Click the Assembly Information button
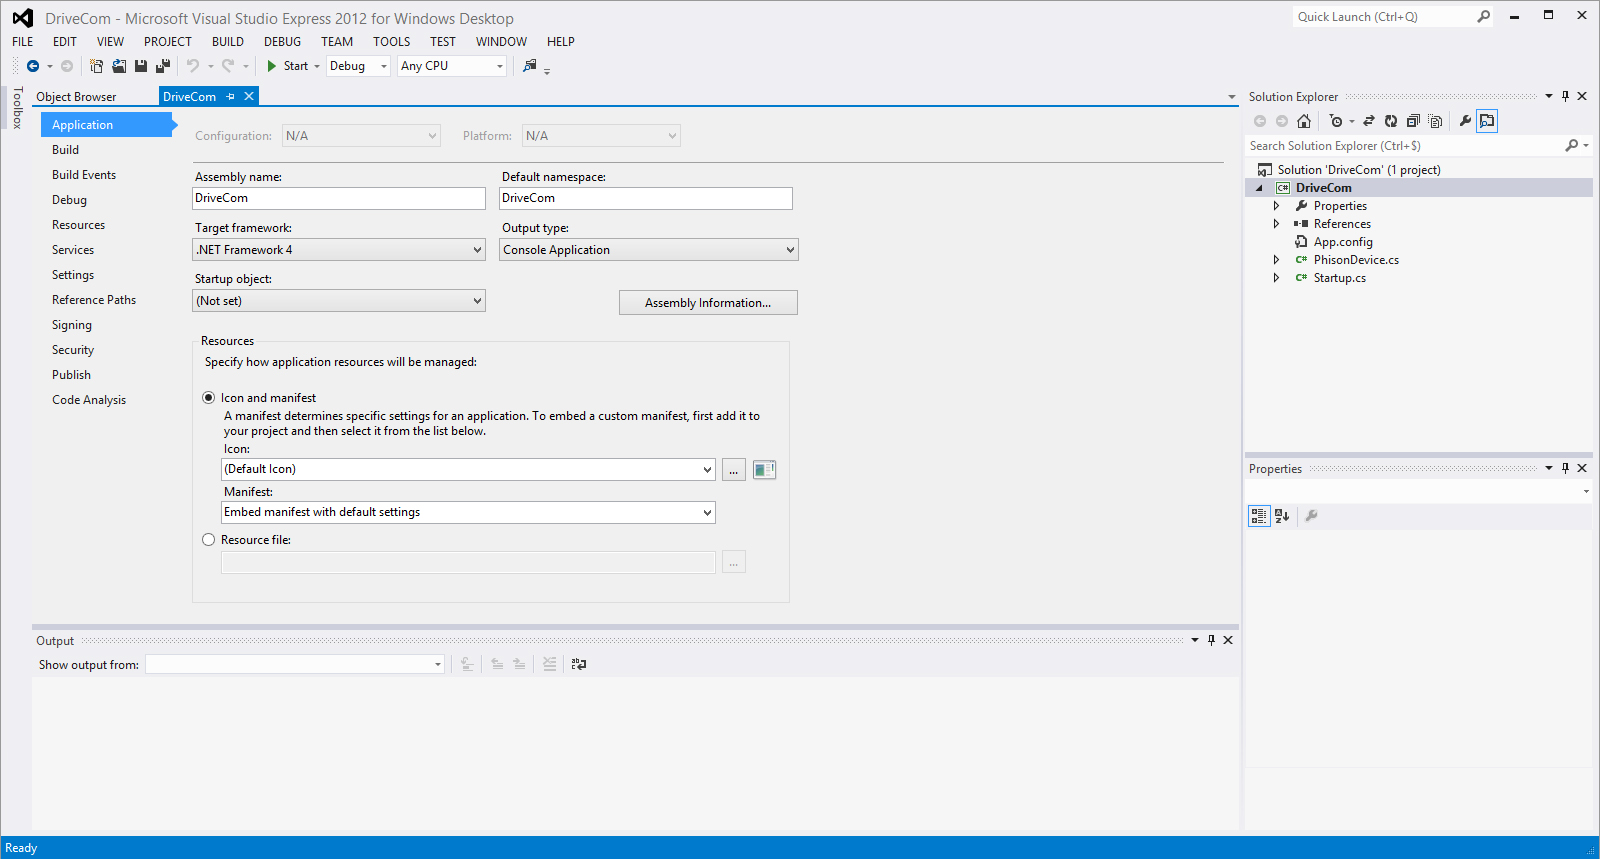 [x=708, y=303]
